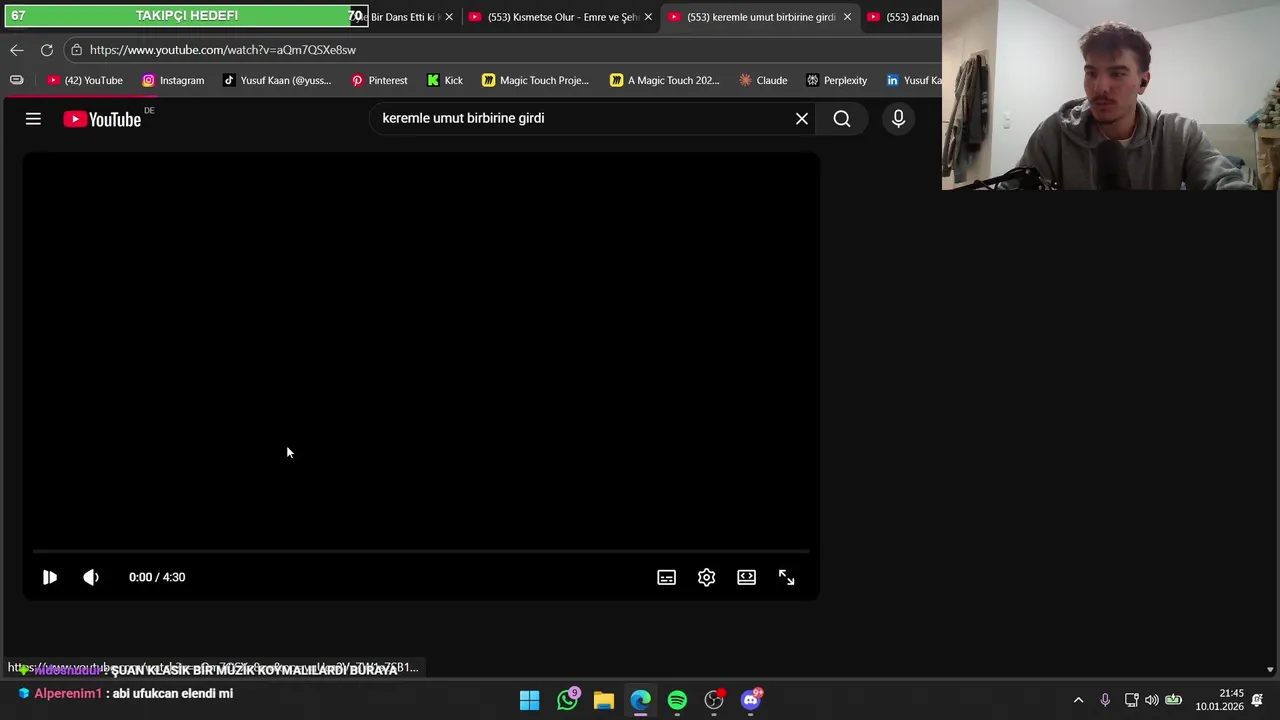The width and height of the screenshot is (1280, 720).
Task: Enter fullscreen in the video player
Action: (x=786, y=577)
